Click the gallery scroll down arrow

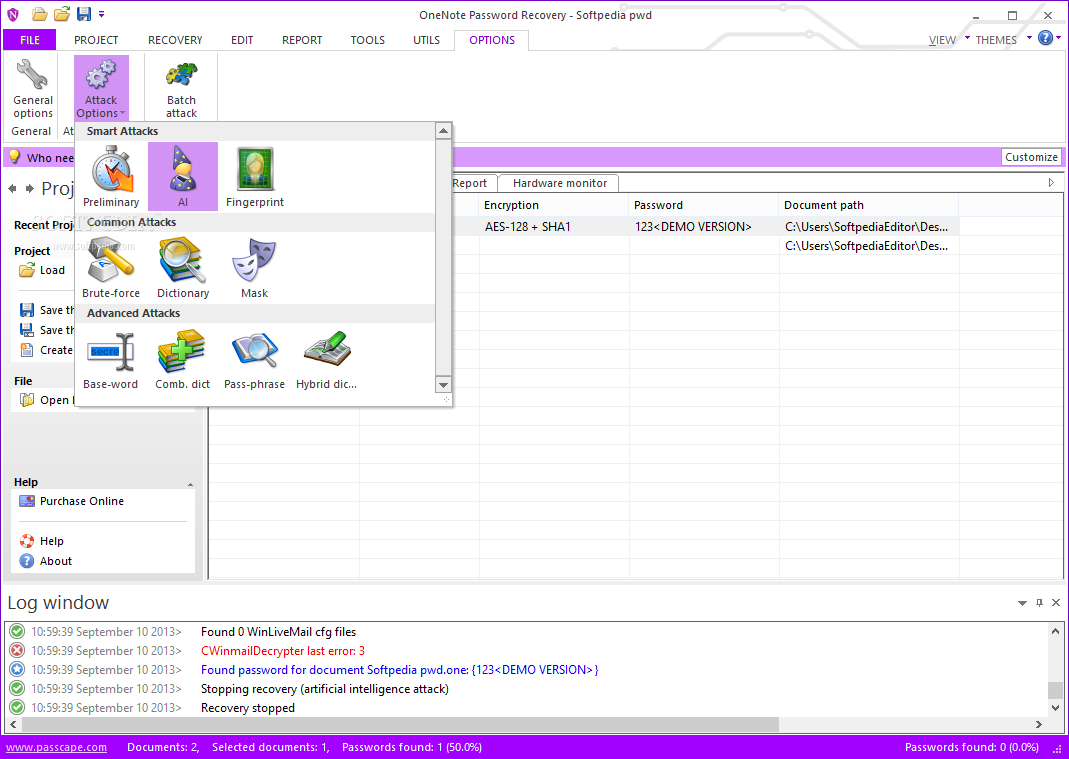point(443,385)
